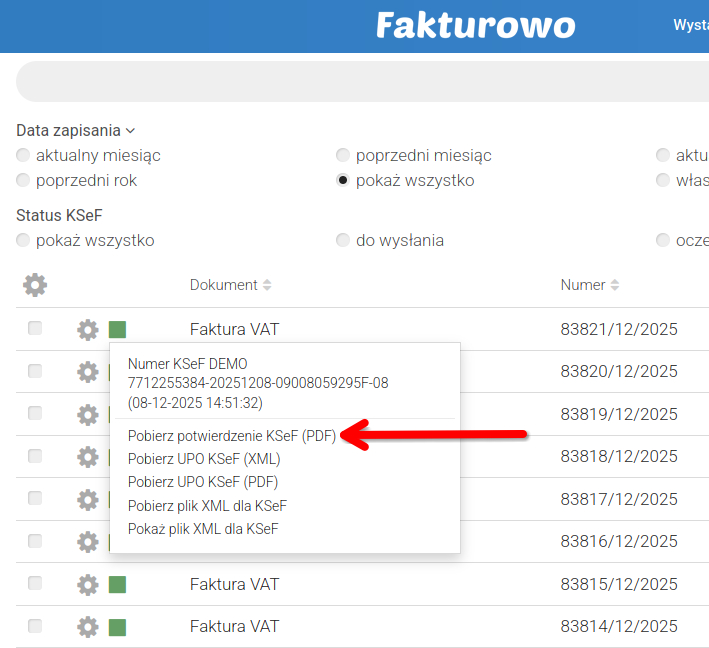Tick checkbox for invoice 83818/12/2025

[x=35, y=455]
